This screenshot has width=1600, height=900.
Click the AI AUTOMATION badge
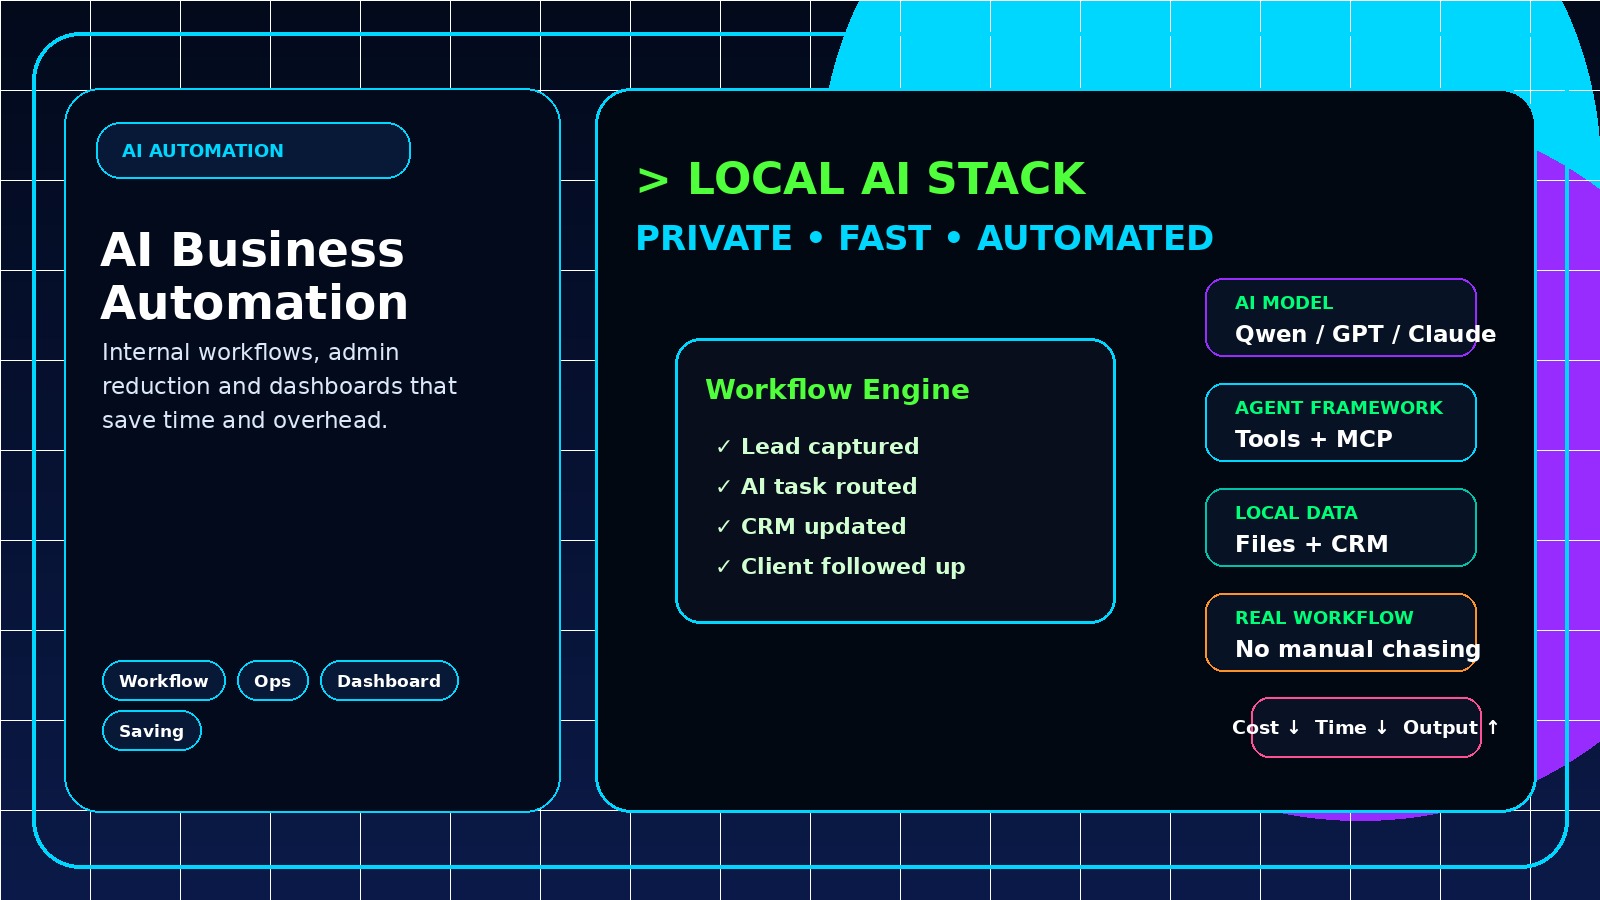[253, 150]
